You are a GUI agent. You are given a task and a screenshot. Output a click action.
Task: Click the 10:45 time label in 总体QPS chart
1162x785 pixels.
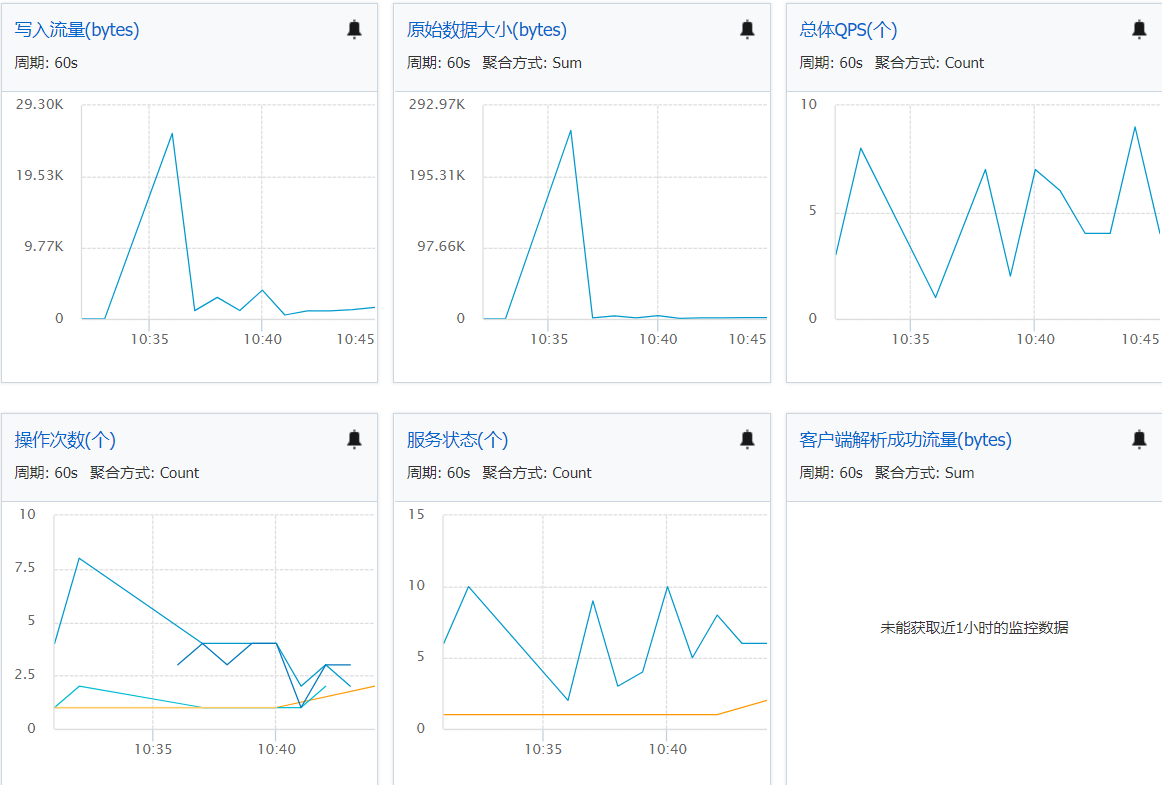[1140, 339]
